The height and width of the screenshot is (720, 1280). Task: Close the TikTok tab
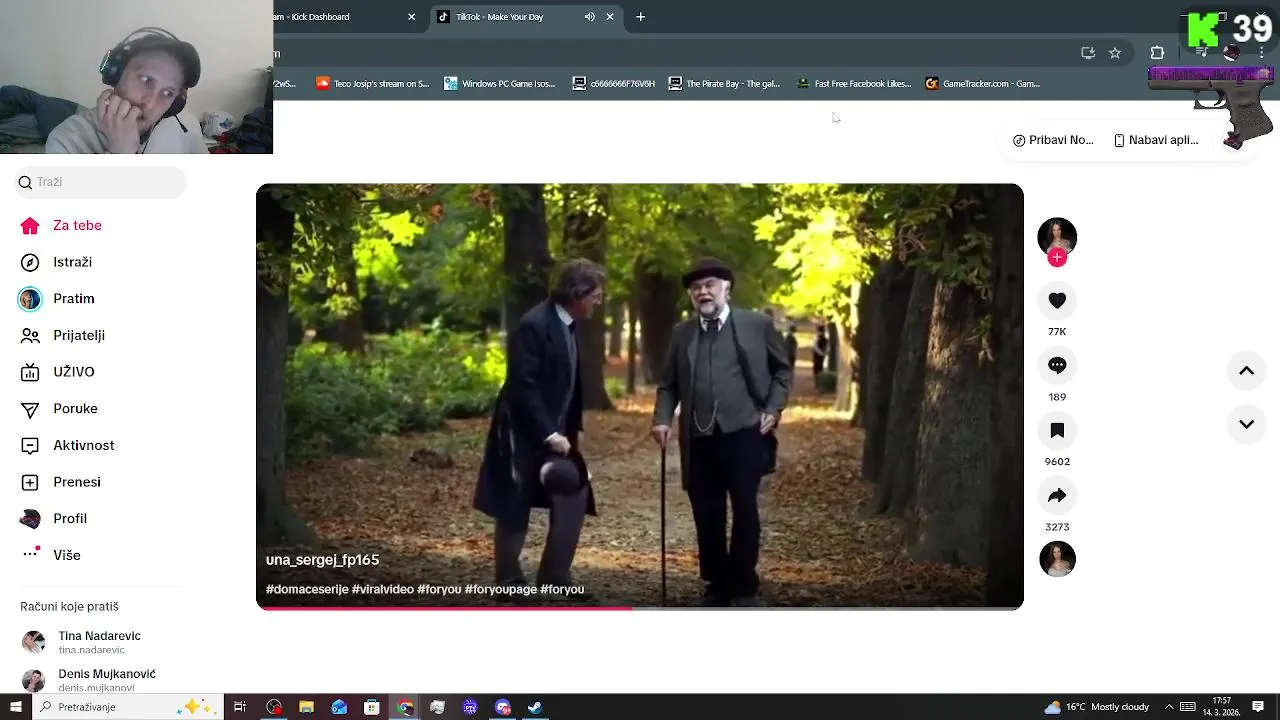(610, 17)
